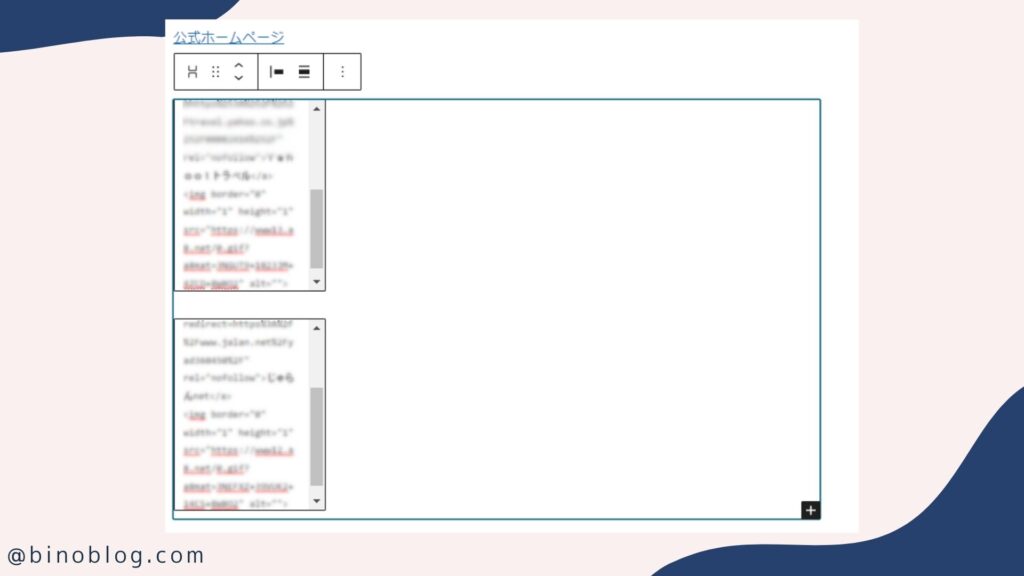Change vertical alignment (middle-align icon)
The width and height of the screenshot is (1024, 576).
tap(304, 72)
